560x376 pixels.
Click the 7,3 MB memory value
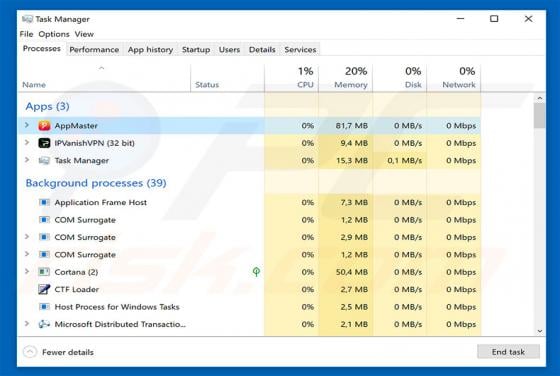[354, 202]
